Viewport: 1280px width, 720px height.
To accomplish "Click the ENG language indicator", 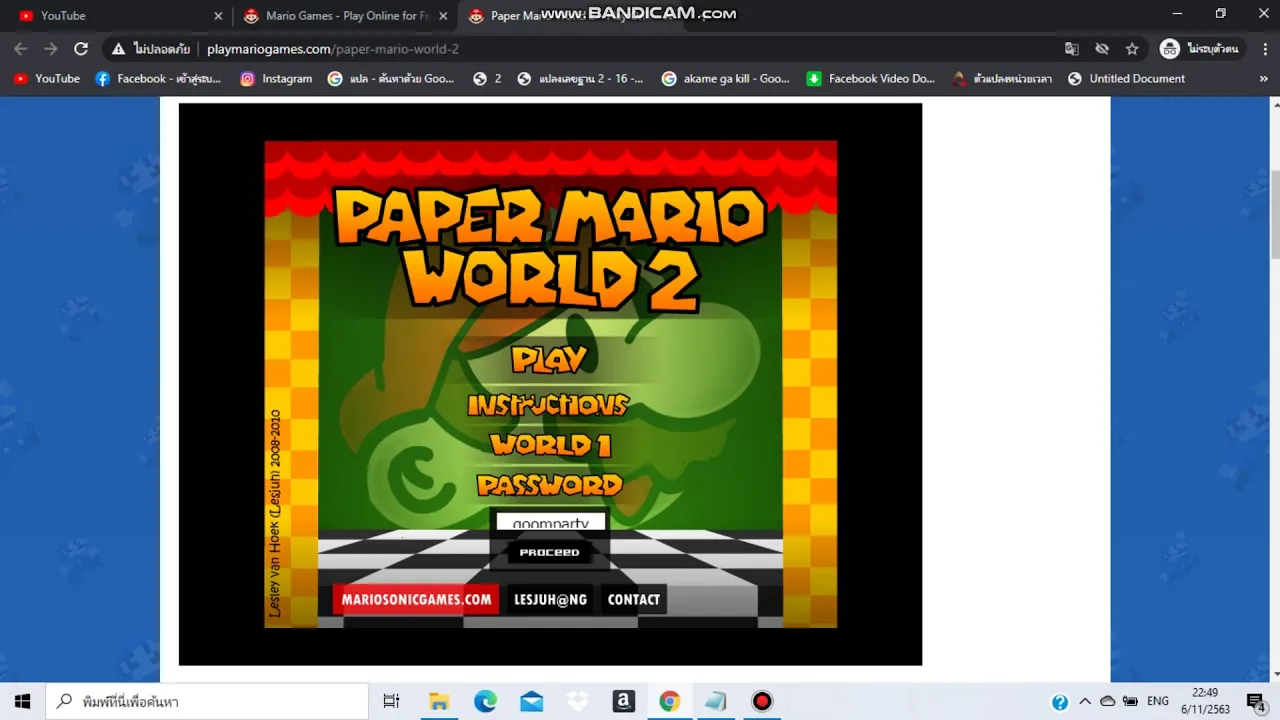I will click(x=1158, y=701).
